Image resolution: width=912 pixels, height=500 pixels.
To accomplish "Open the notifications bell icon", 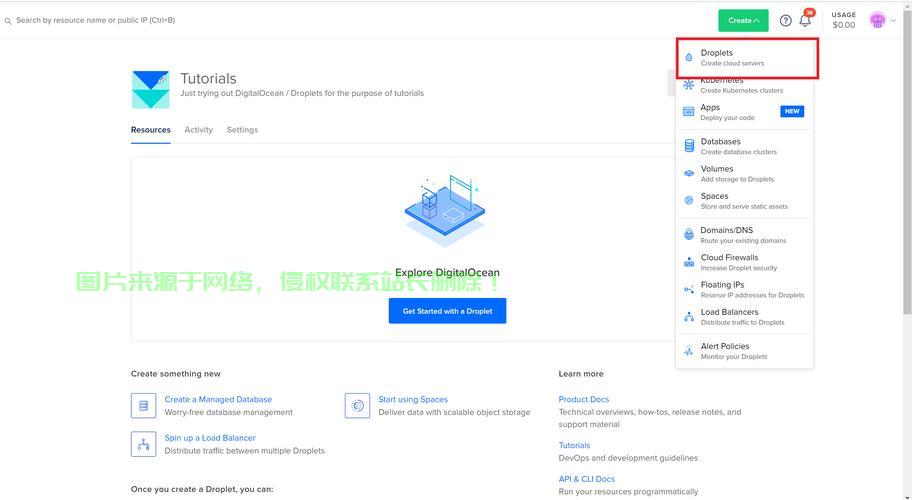I will 806,20.
